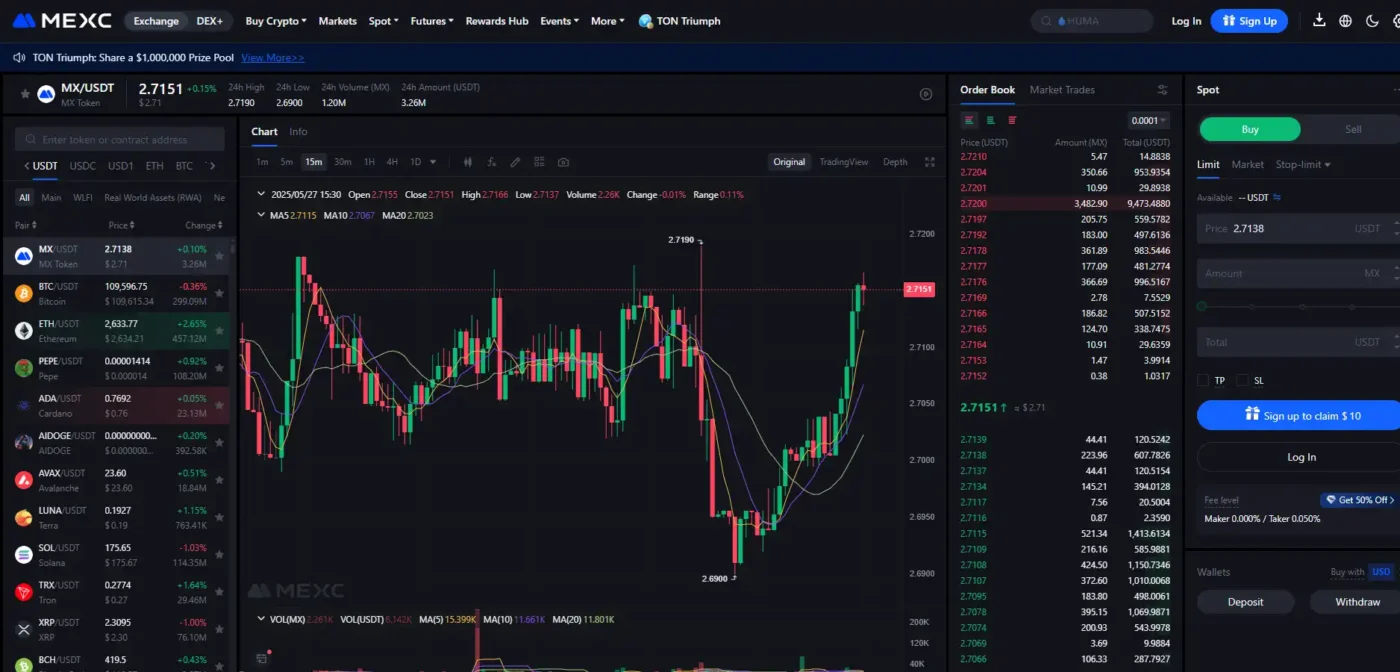Open the 0.0001 price precision dropdown
This screenshot has height=672, width=1400.
click(x=1149, y=120)
